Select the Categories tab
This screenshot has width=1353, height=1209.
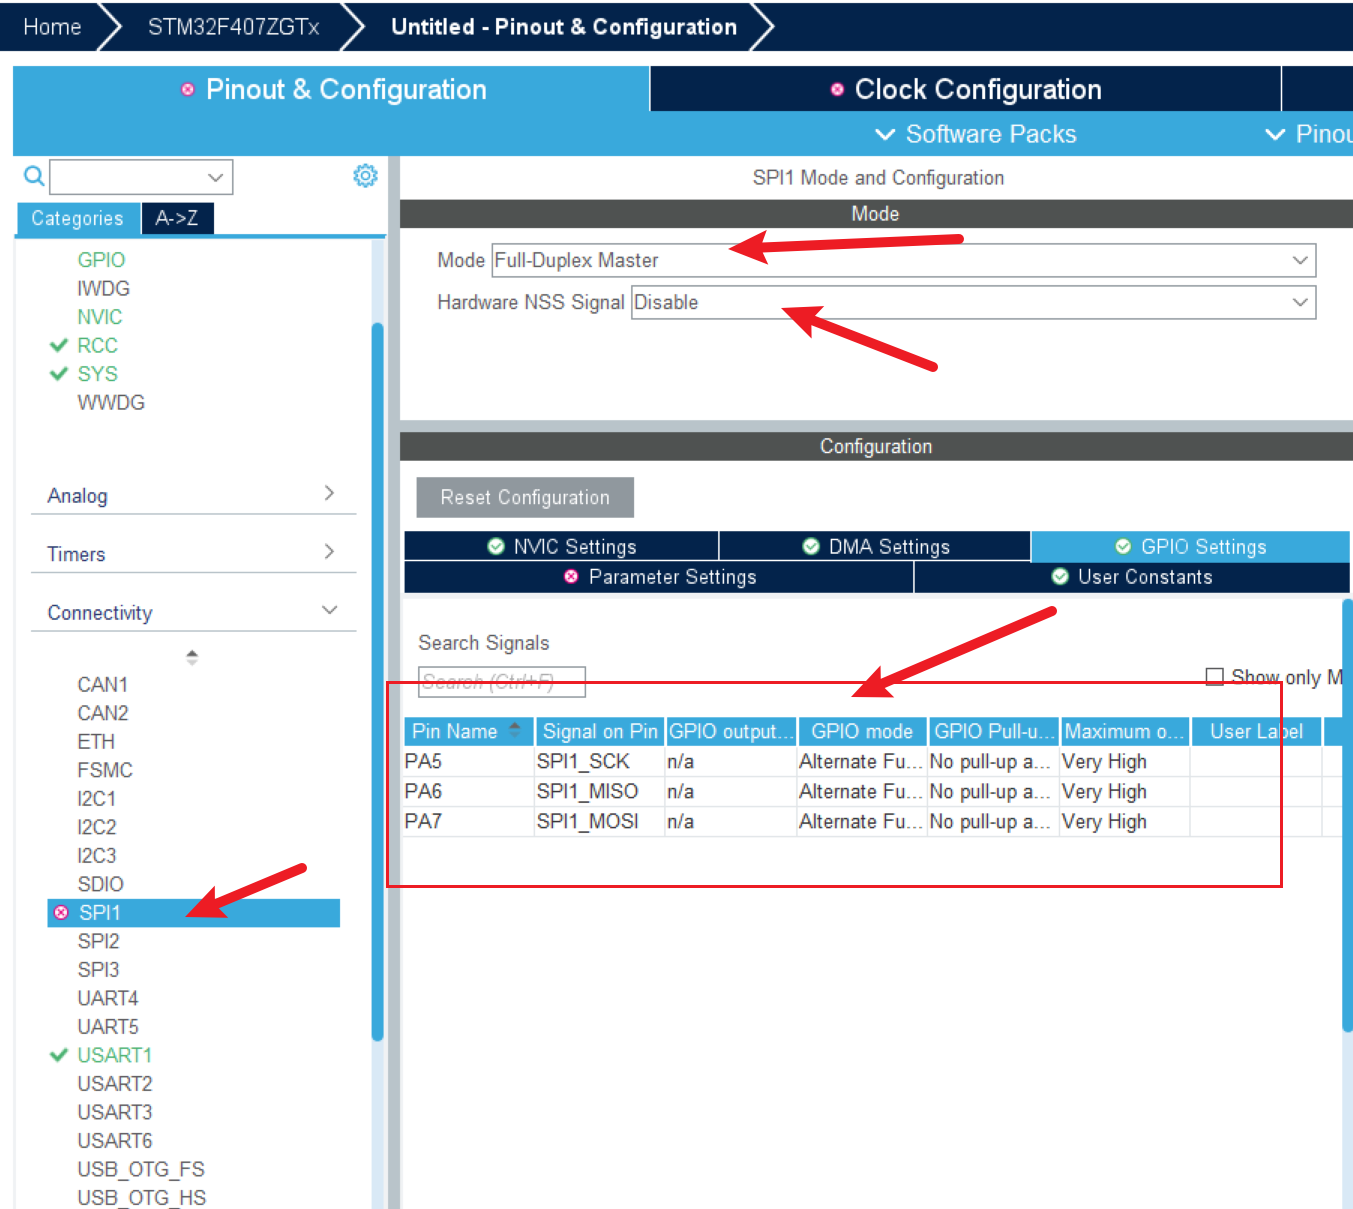77,218
